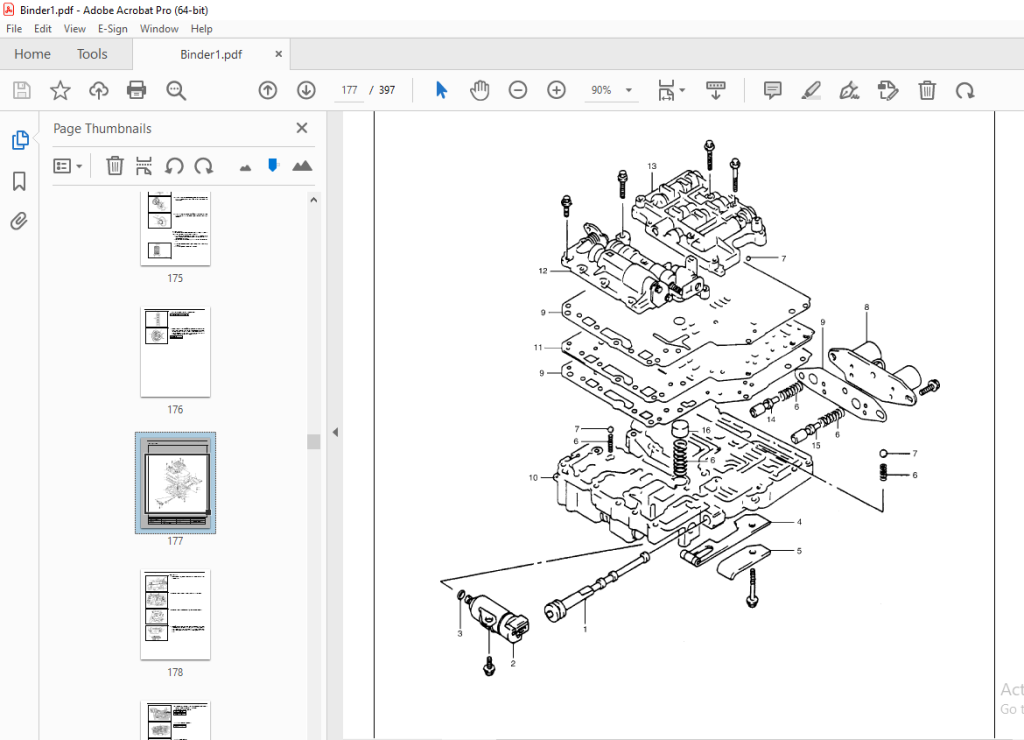1024x740 pixels.
Task: Go to previous page arrow
Action: (x=268, y=90)
